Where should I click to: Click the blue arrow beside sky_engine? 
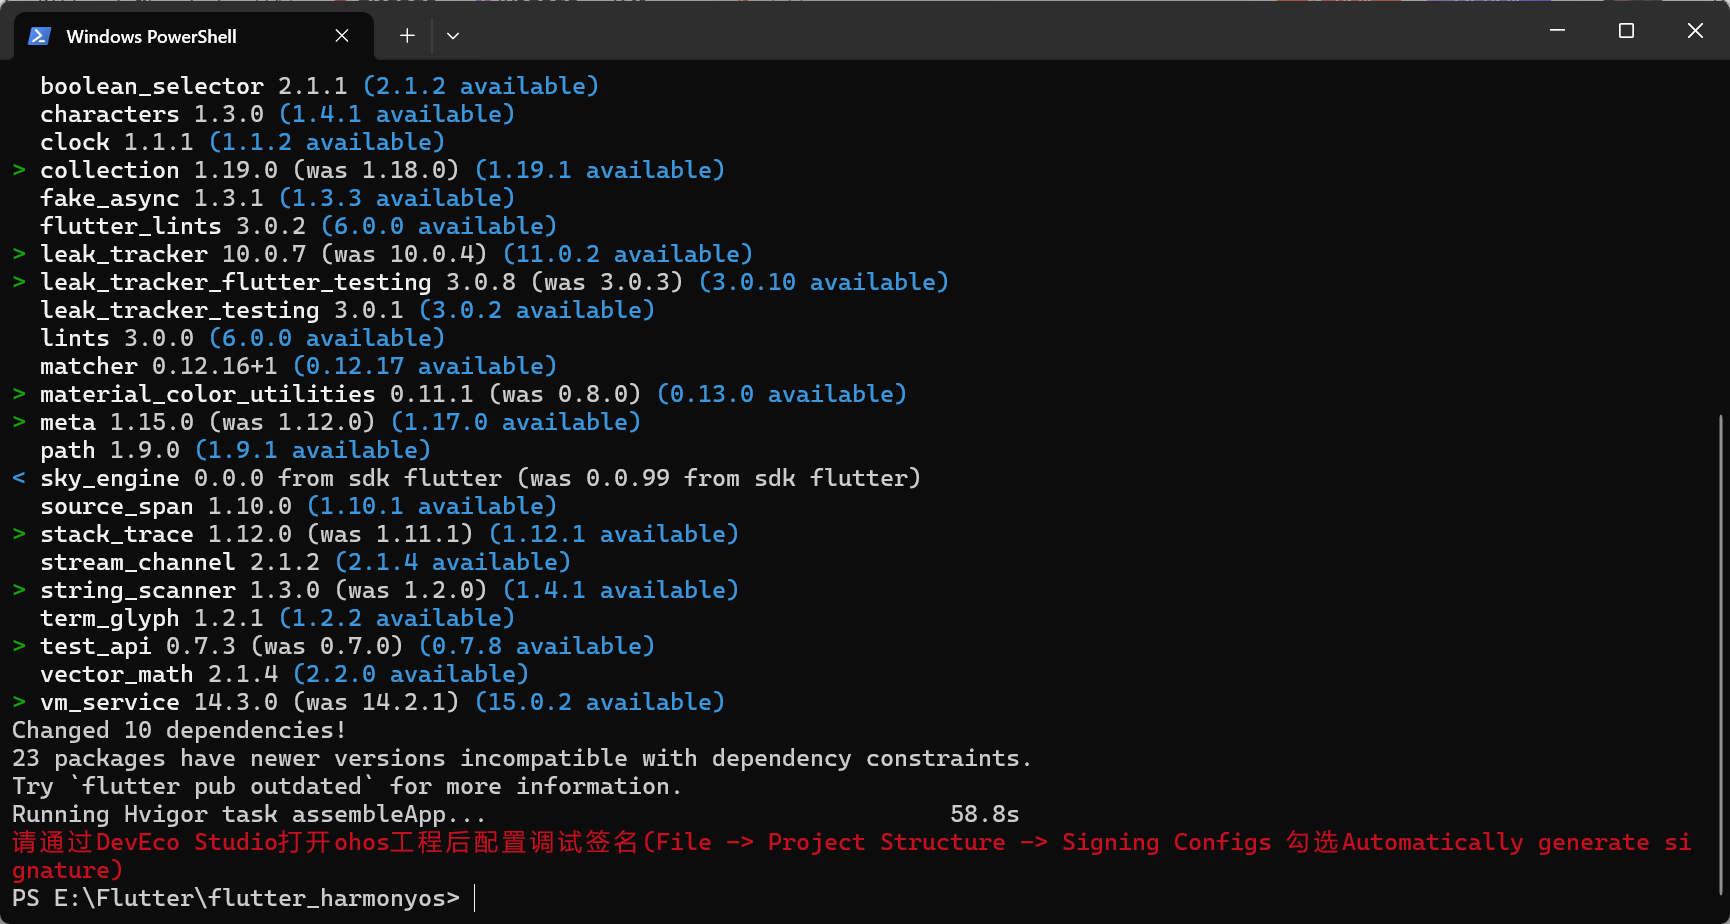(19, 478)
